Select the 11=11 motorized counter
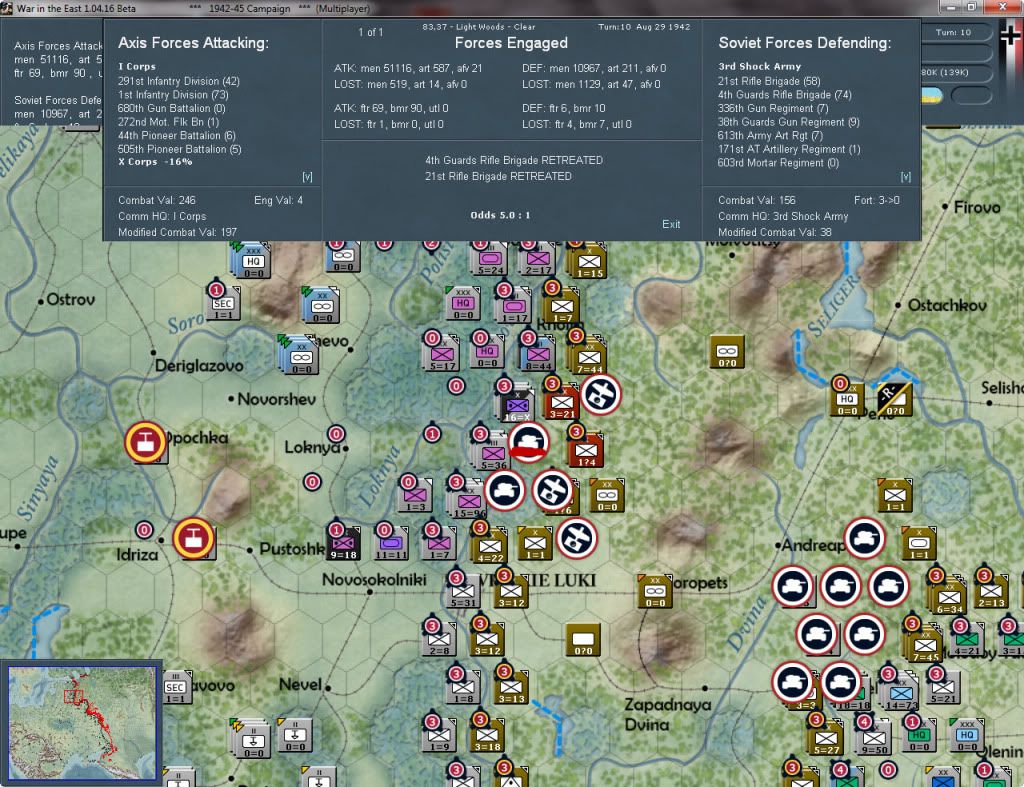The width and height of the screenshot is (1024, 787). point(391,544)
